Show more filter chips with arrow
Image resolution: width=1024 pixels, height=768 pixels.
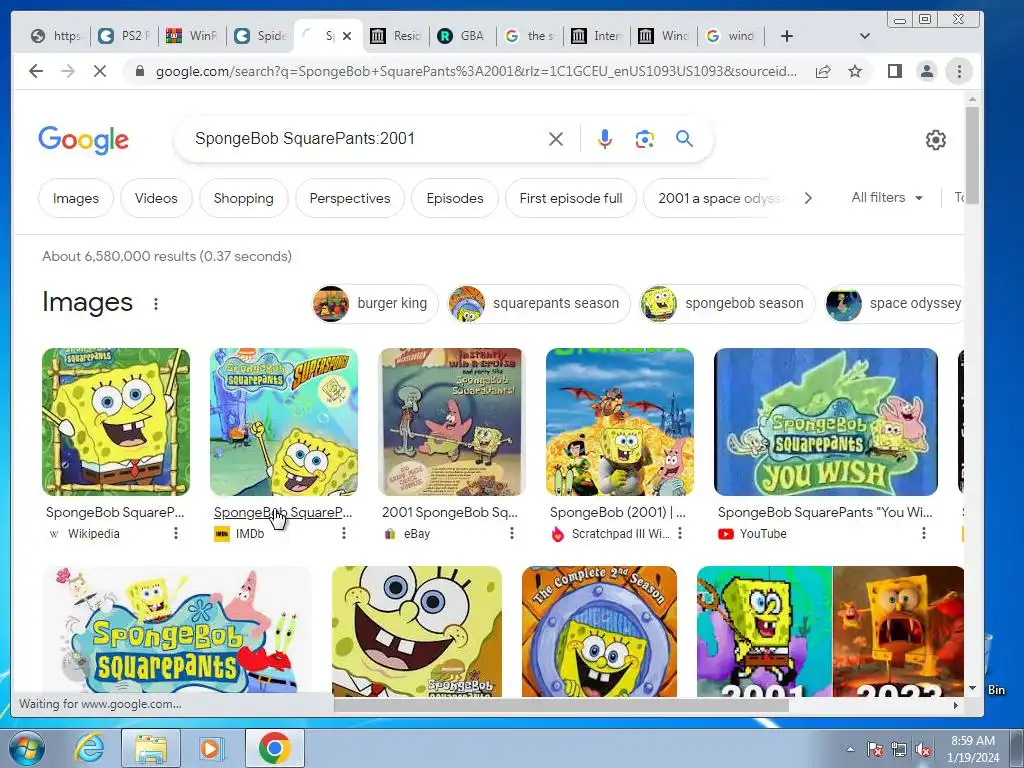tap(808, 198)
